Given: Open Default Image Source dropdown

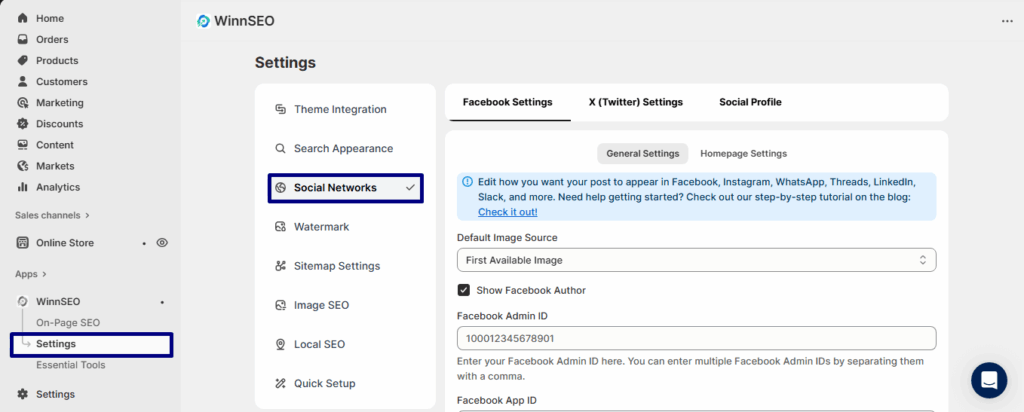Looking at the screenshot, I should coord(696,260).
